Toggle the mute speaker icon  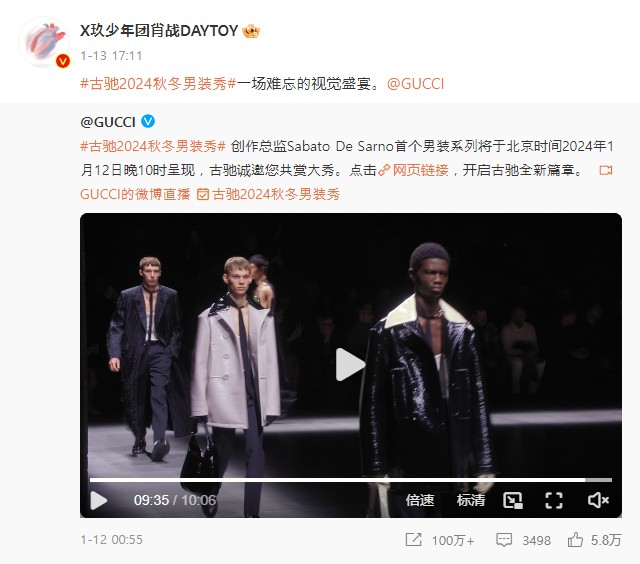pos(598,500)
